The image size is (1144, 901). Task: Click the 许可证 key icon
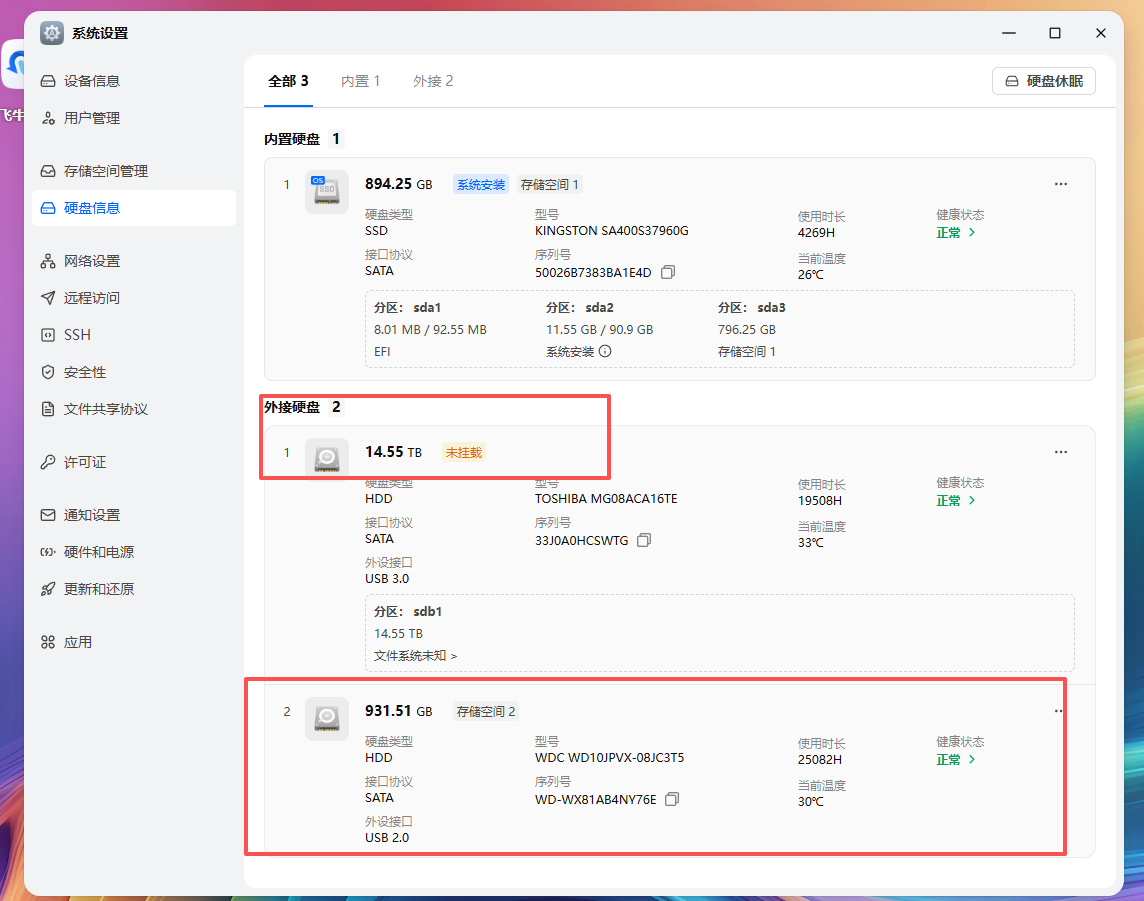coord(48,462)
